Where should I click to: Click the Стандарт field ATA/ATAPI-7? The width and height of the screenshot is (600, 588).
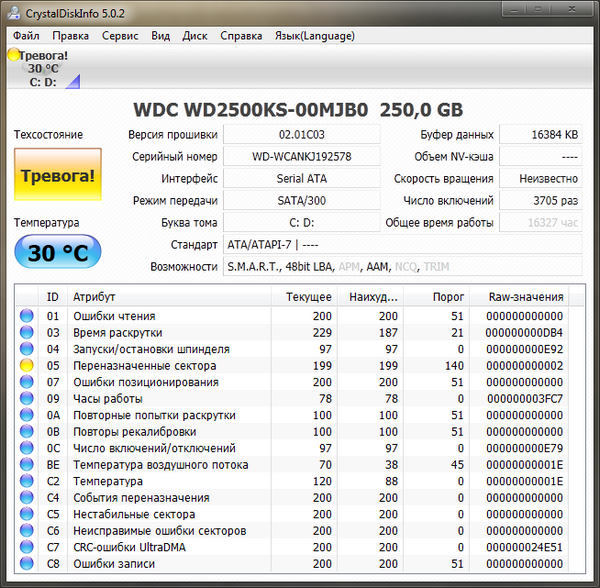(403, 244)
